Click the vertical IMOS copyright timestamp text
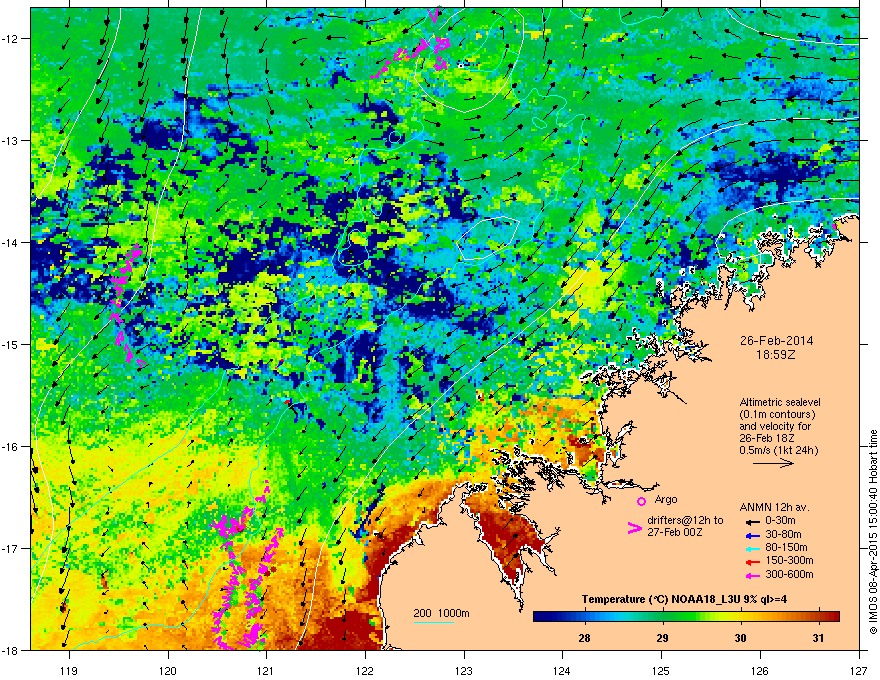This screenshot has width=880, height=680. coord(873,531)
